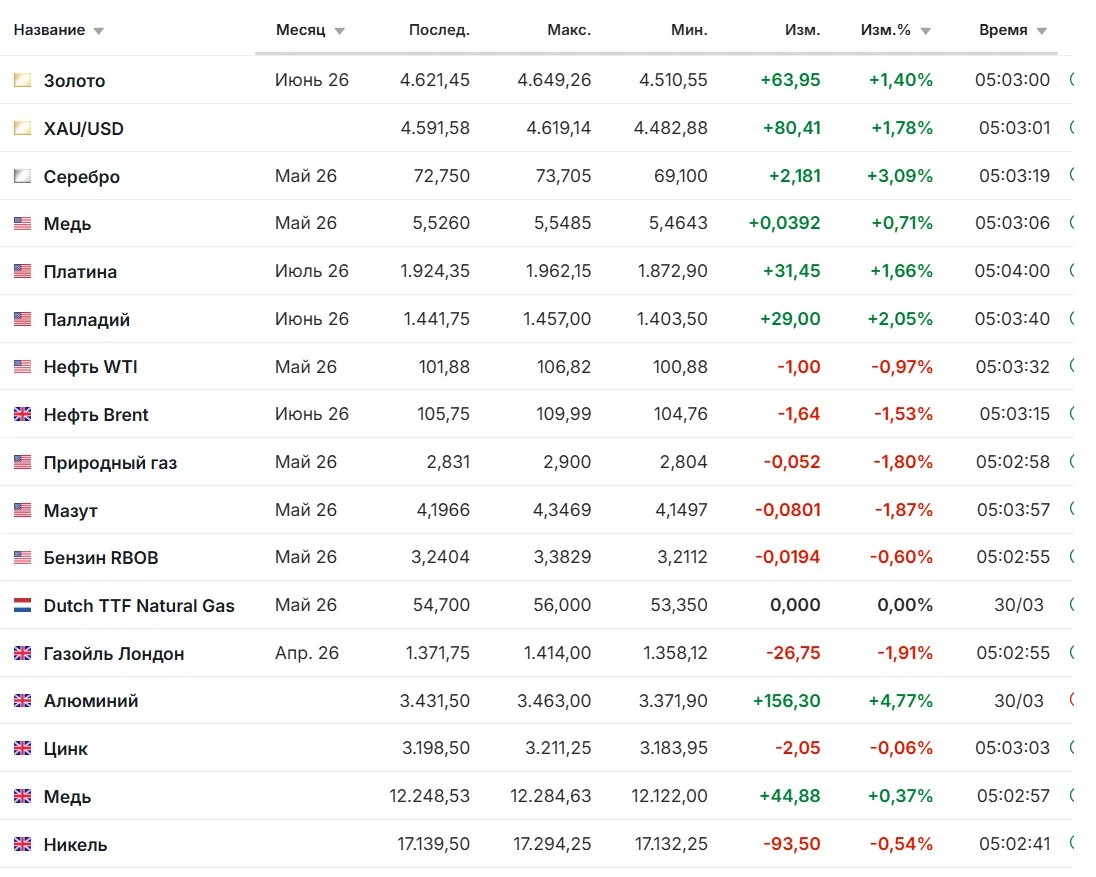Image resolution: width=1096 pixels, height=877 pixels.
Task: Open the Палладий commodity link
Action: tap(87, 319)
